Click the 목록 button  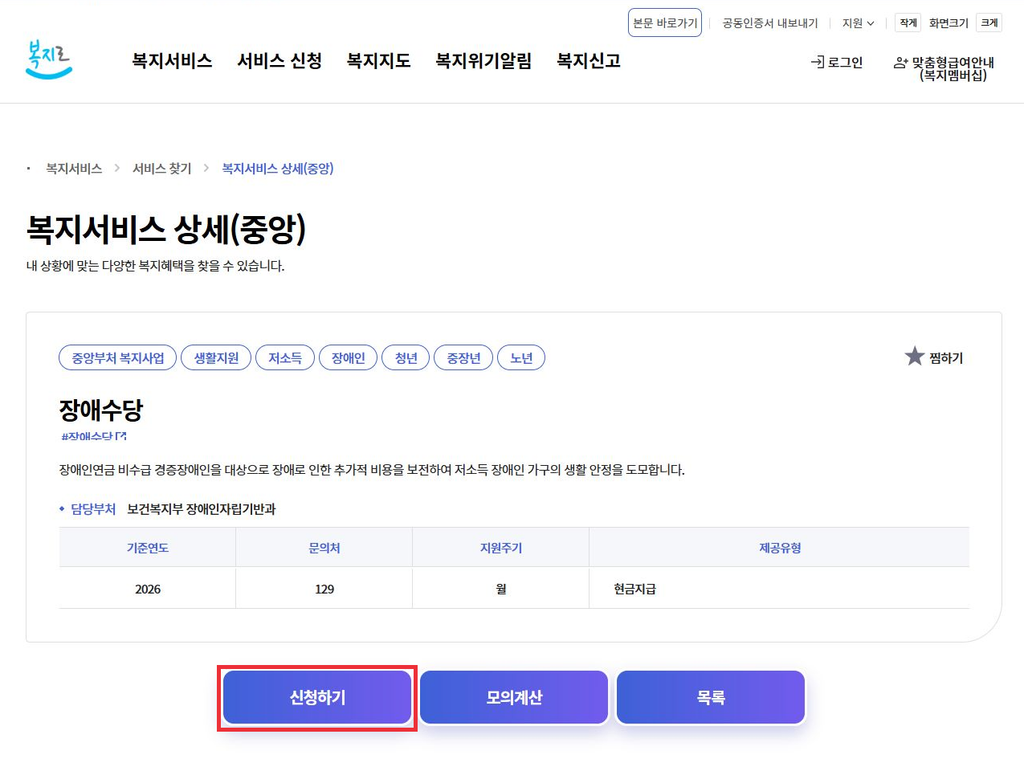711,698
